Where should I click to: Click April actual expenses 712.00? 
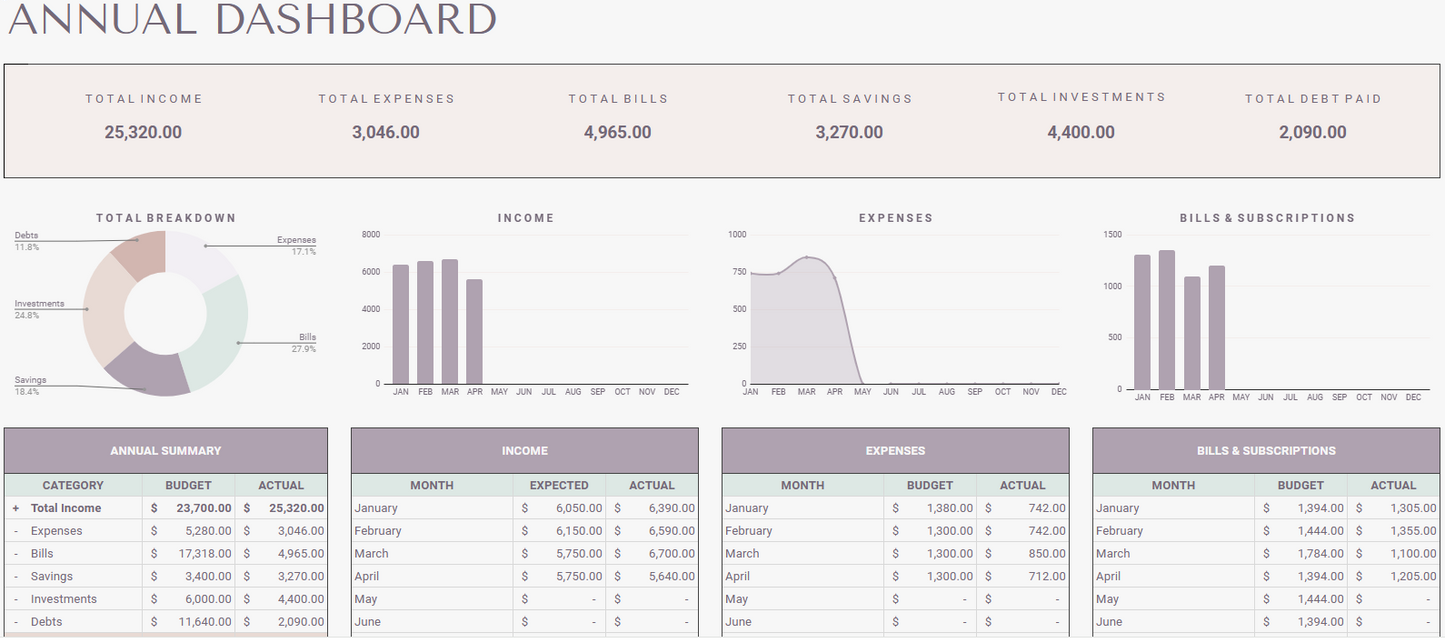point(1023,576)
